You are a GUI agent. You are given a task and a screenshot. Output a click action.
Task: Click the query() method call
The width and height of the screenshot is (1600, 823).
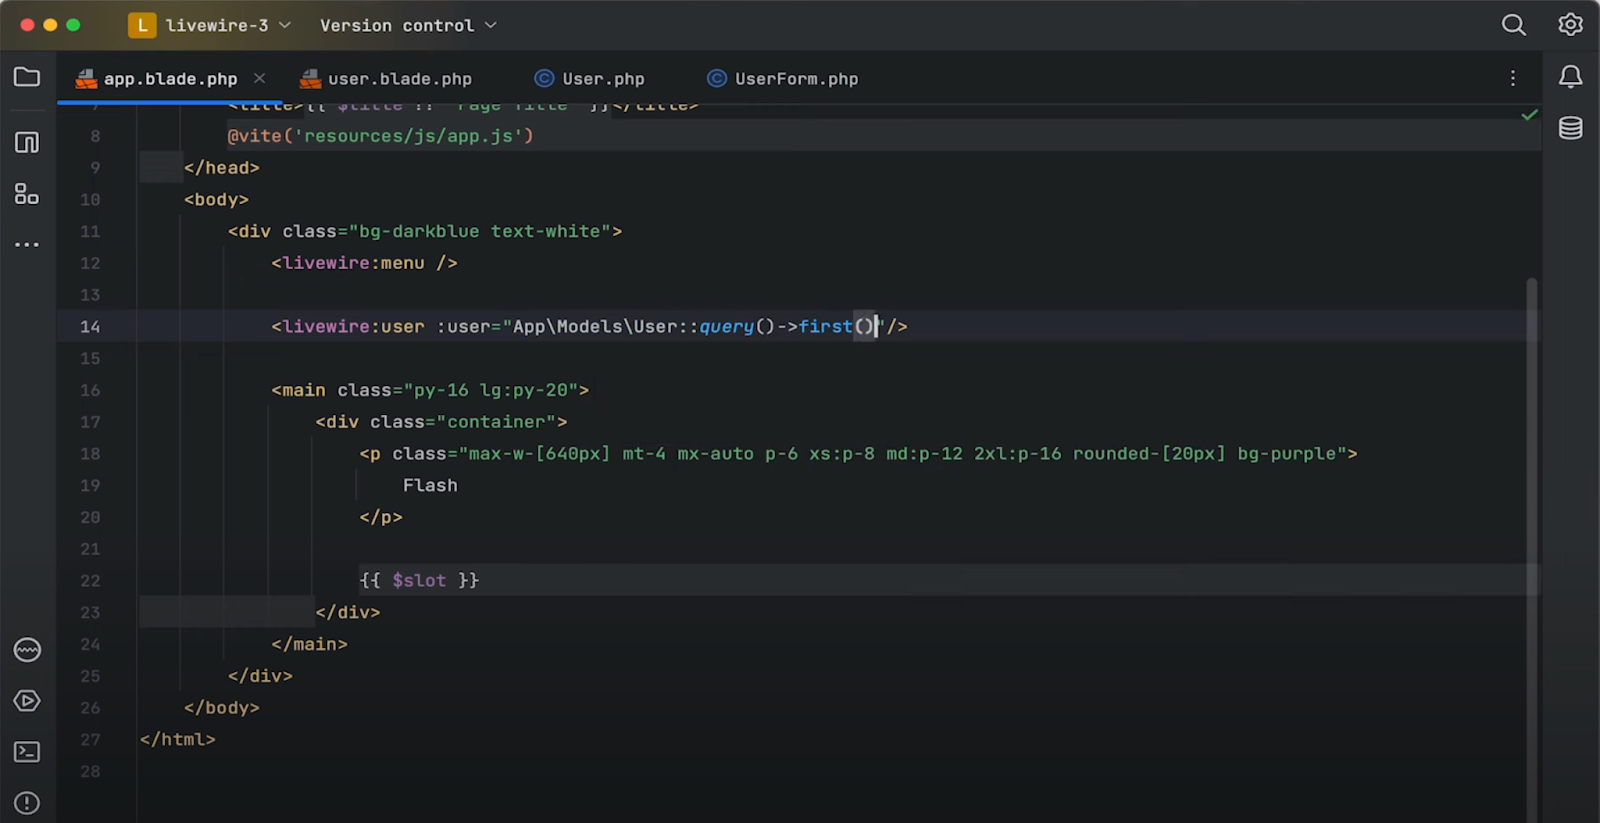coord(737,326)
